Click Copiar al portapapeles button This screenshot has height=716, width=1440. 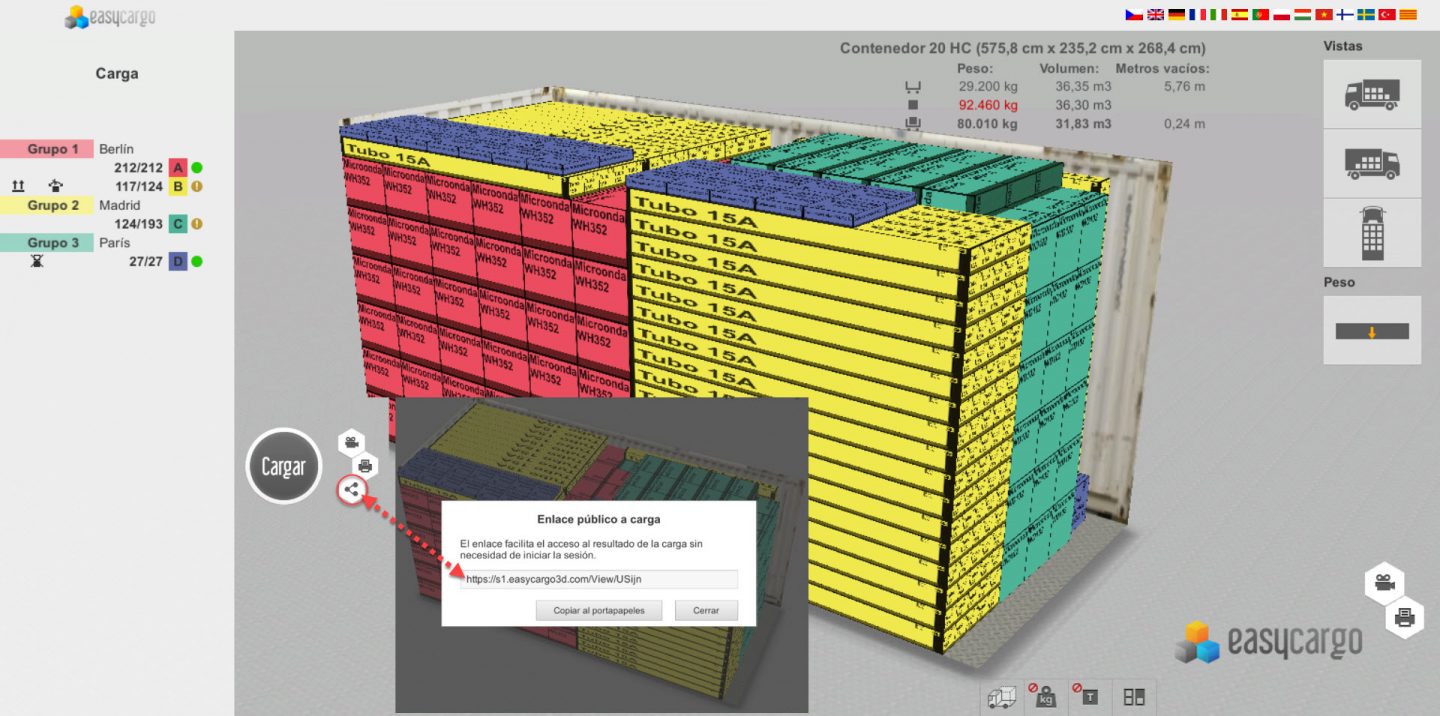(x=599, y=610)
